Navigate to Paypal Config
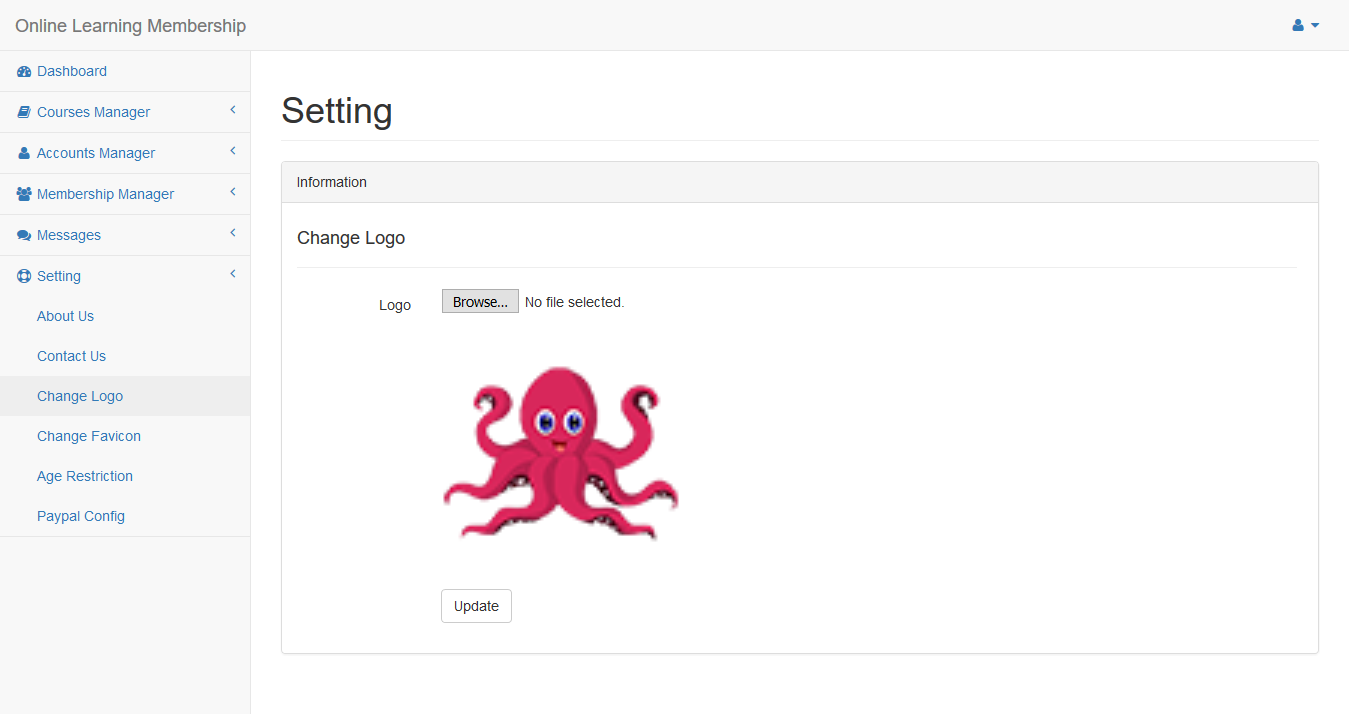 [81, 516]
